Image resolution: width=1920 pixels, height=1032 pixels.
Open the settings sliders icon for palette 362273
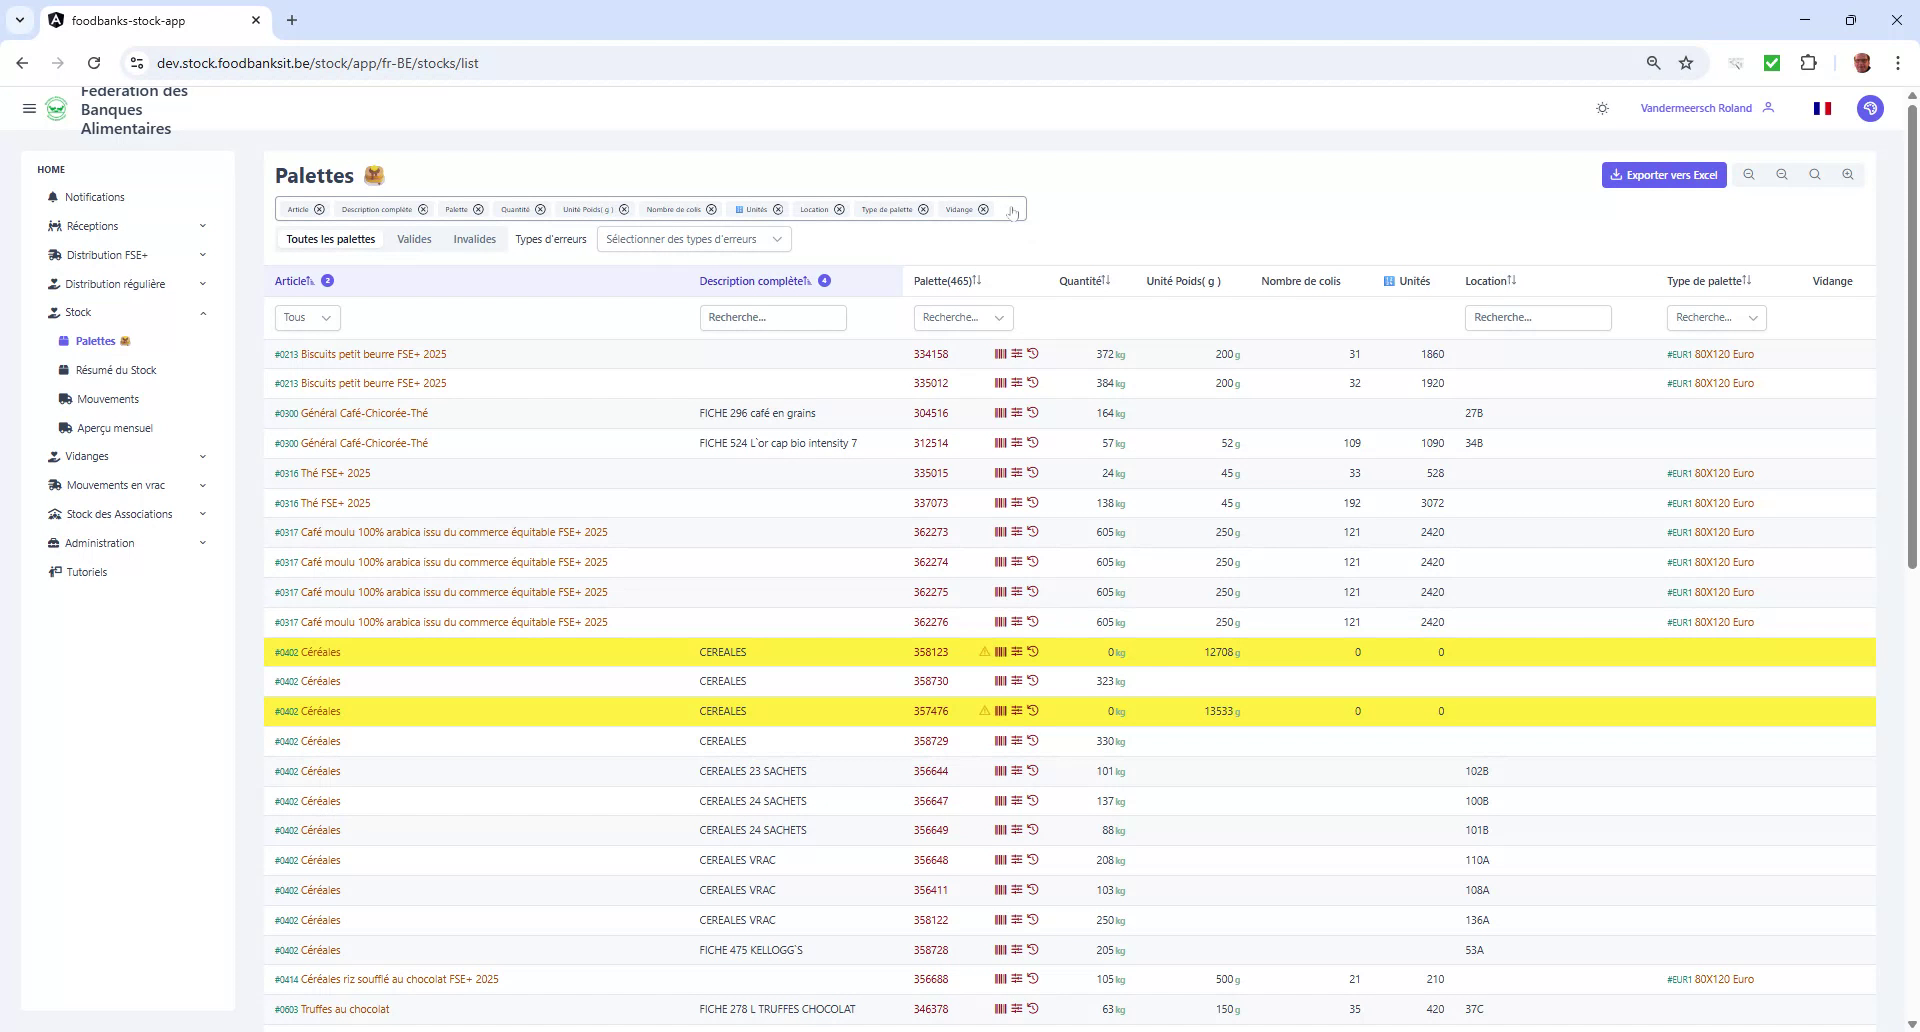(1017, 532)
